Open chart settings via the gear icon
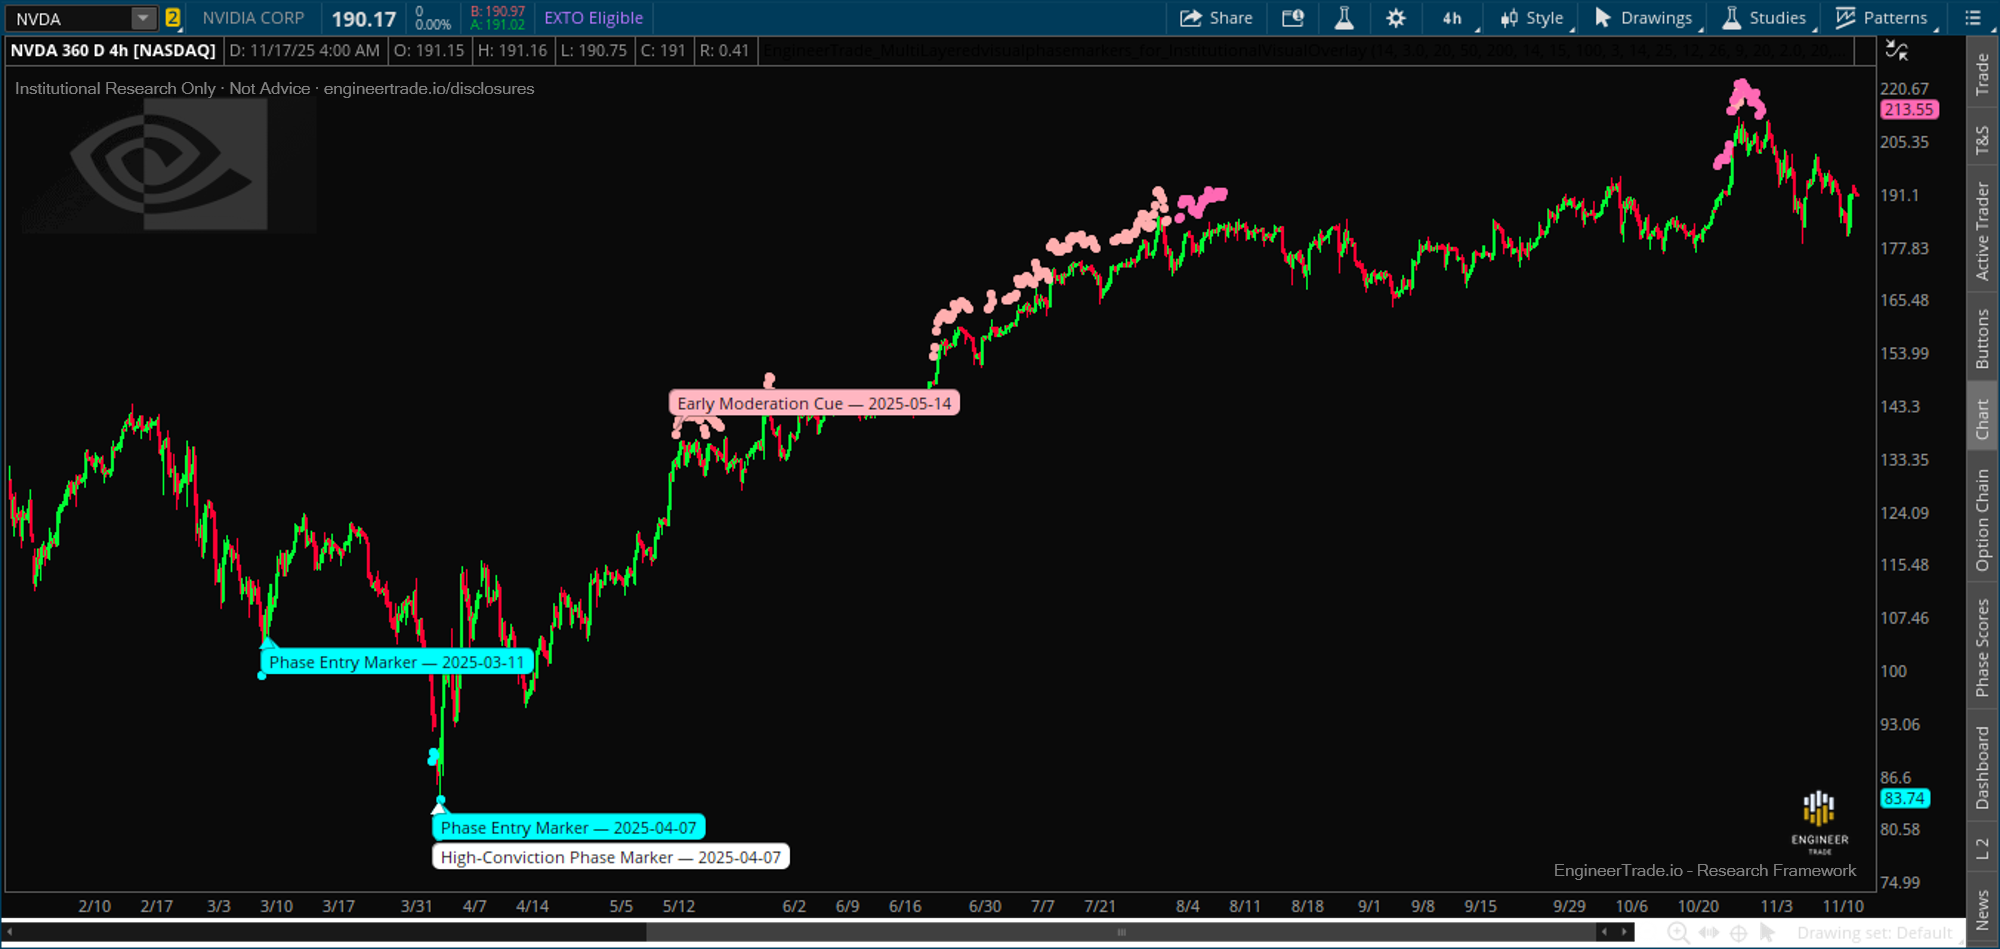Screen dimensions: 2000x949 [1395, 17]
